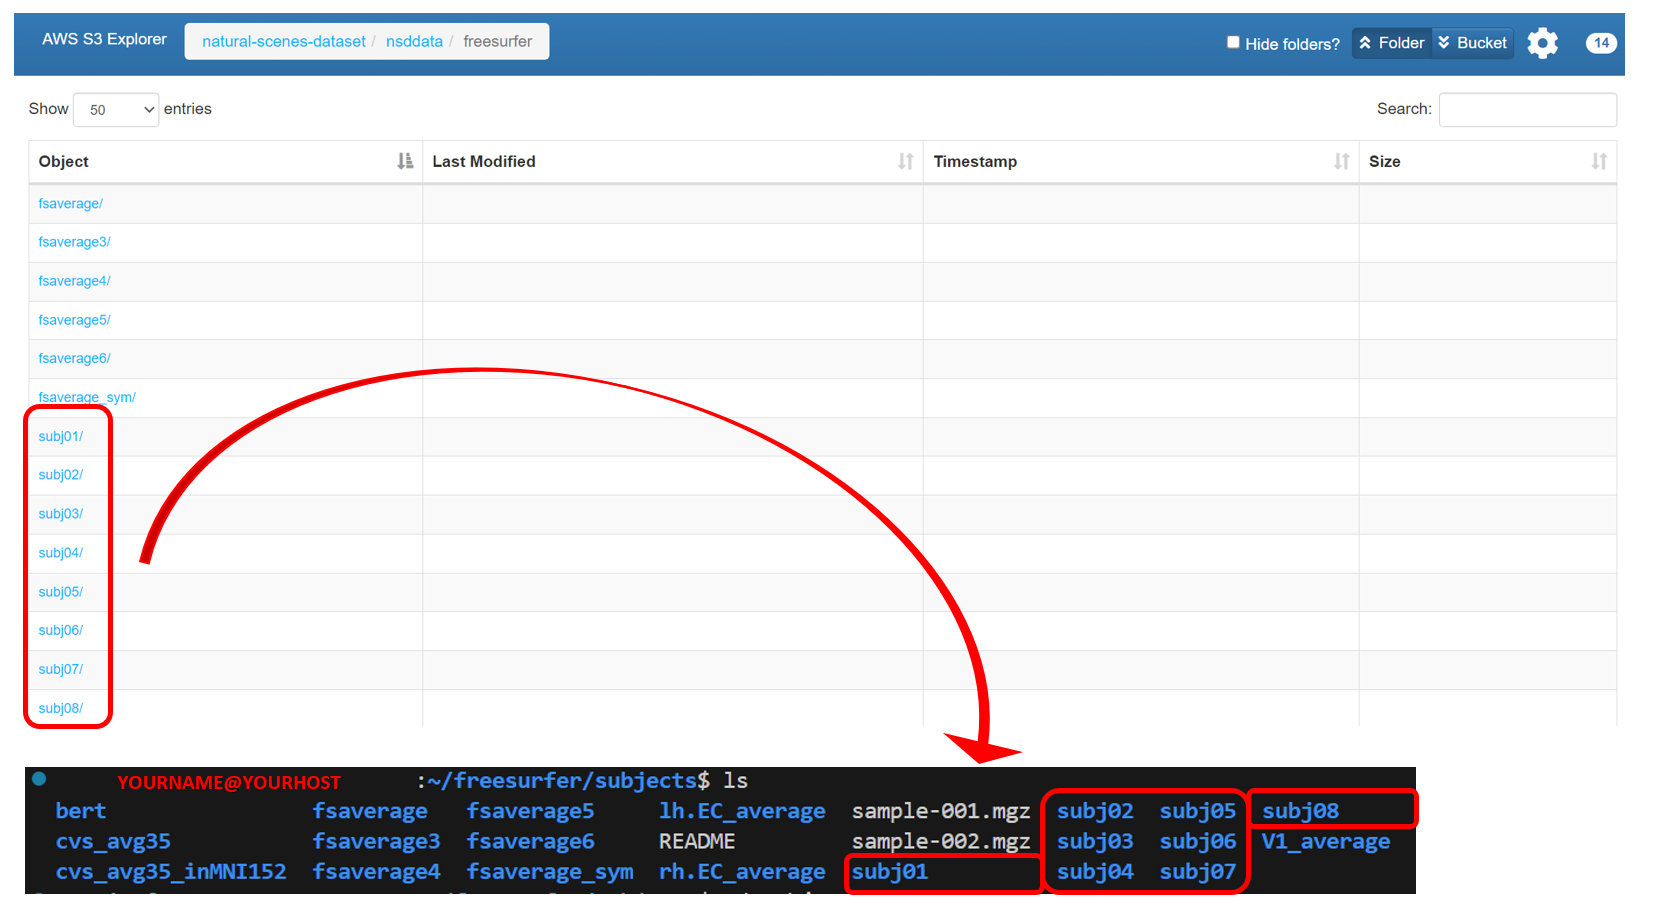1658x913 pixels.
Task: Open the subj08/ folder link
Action: tap(61, 709)
